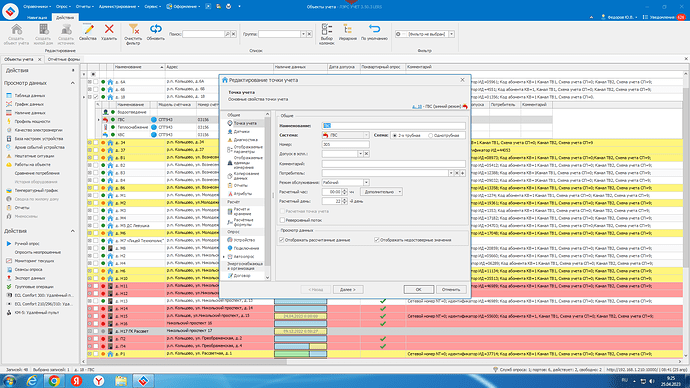Open Отчеты menu
This screenshot has width=690, height=388.
84,7
